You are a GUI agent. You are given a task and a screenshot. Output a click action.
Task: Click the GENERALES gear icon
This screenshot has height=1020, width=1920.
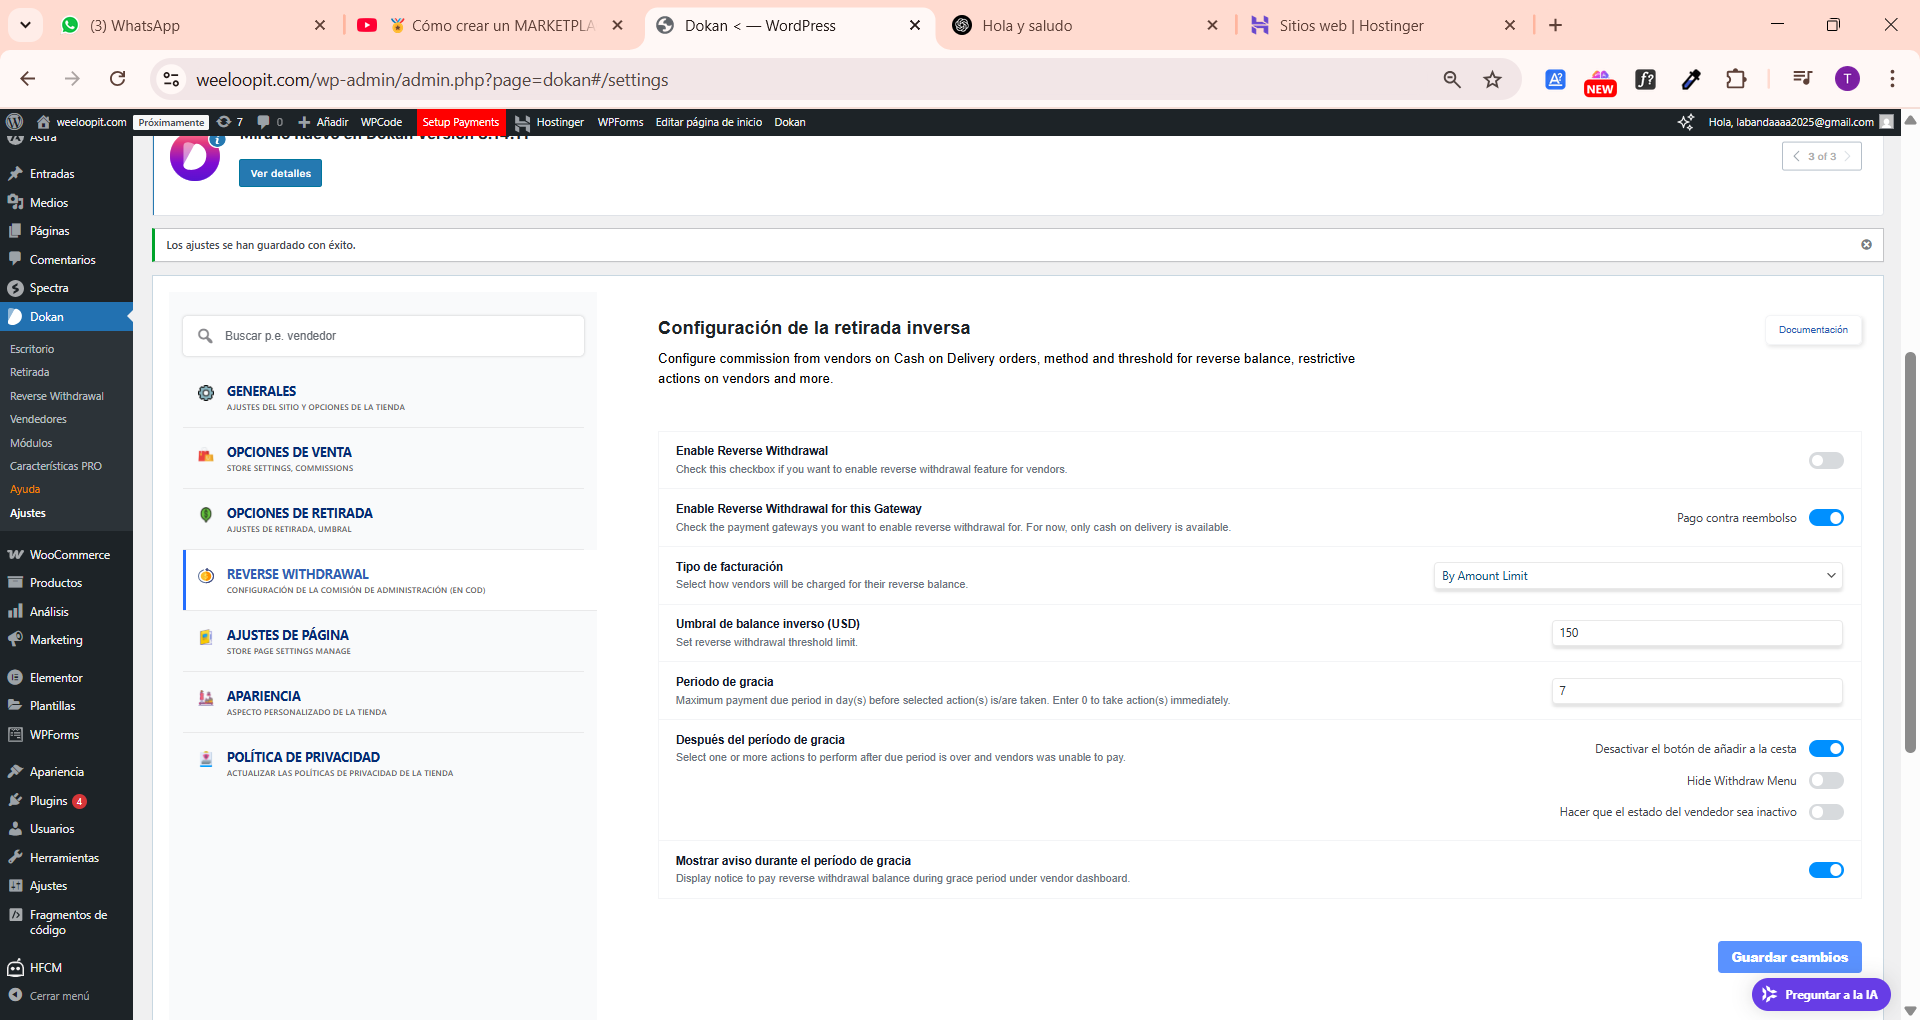click(x=206, y=393)
